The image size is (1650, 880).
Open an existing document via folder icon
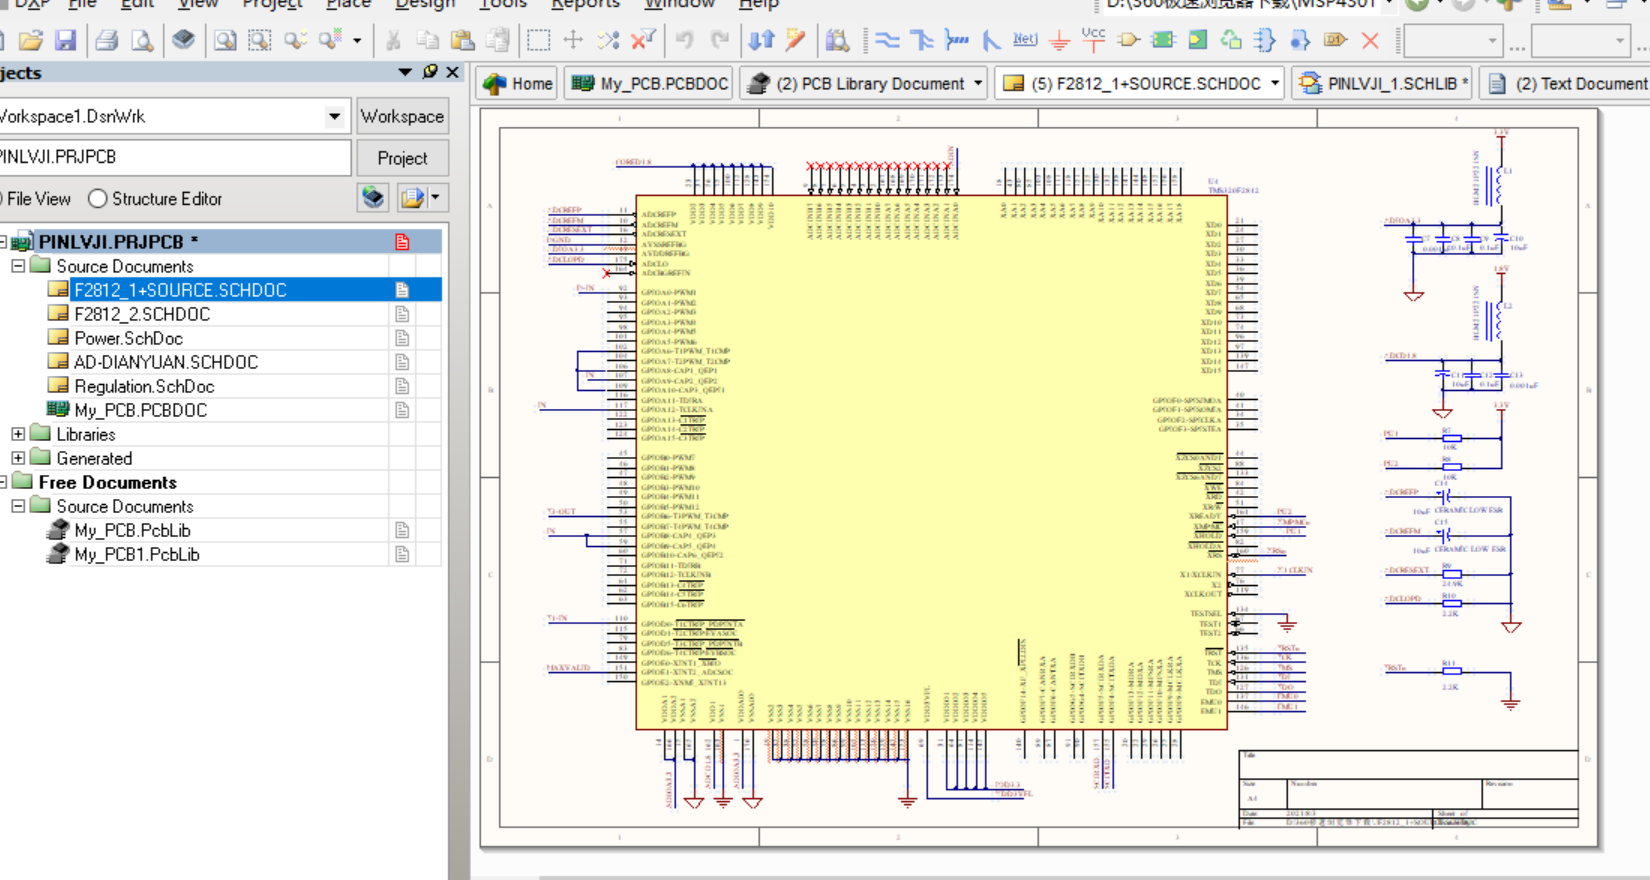click(x=31, y=41)
